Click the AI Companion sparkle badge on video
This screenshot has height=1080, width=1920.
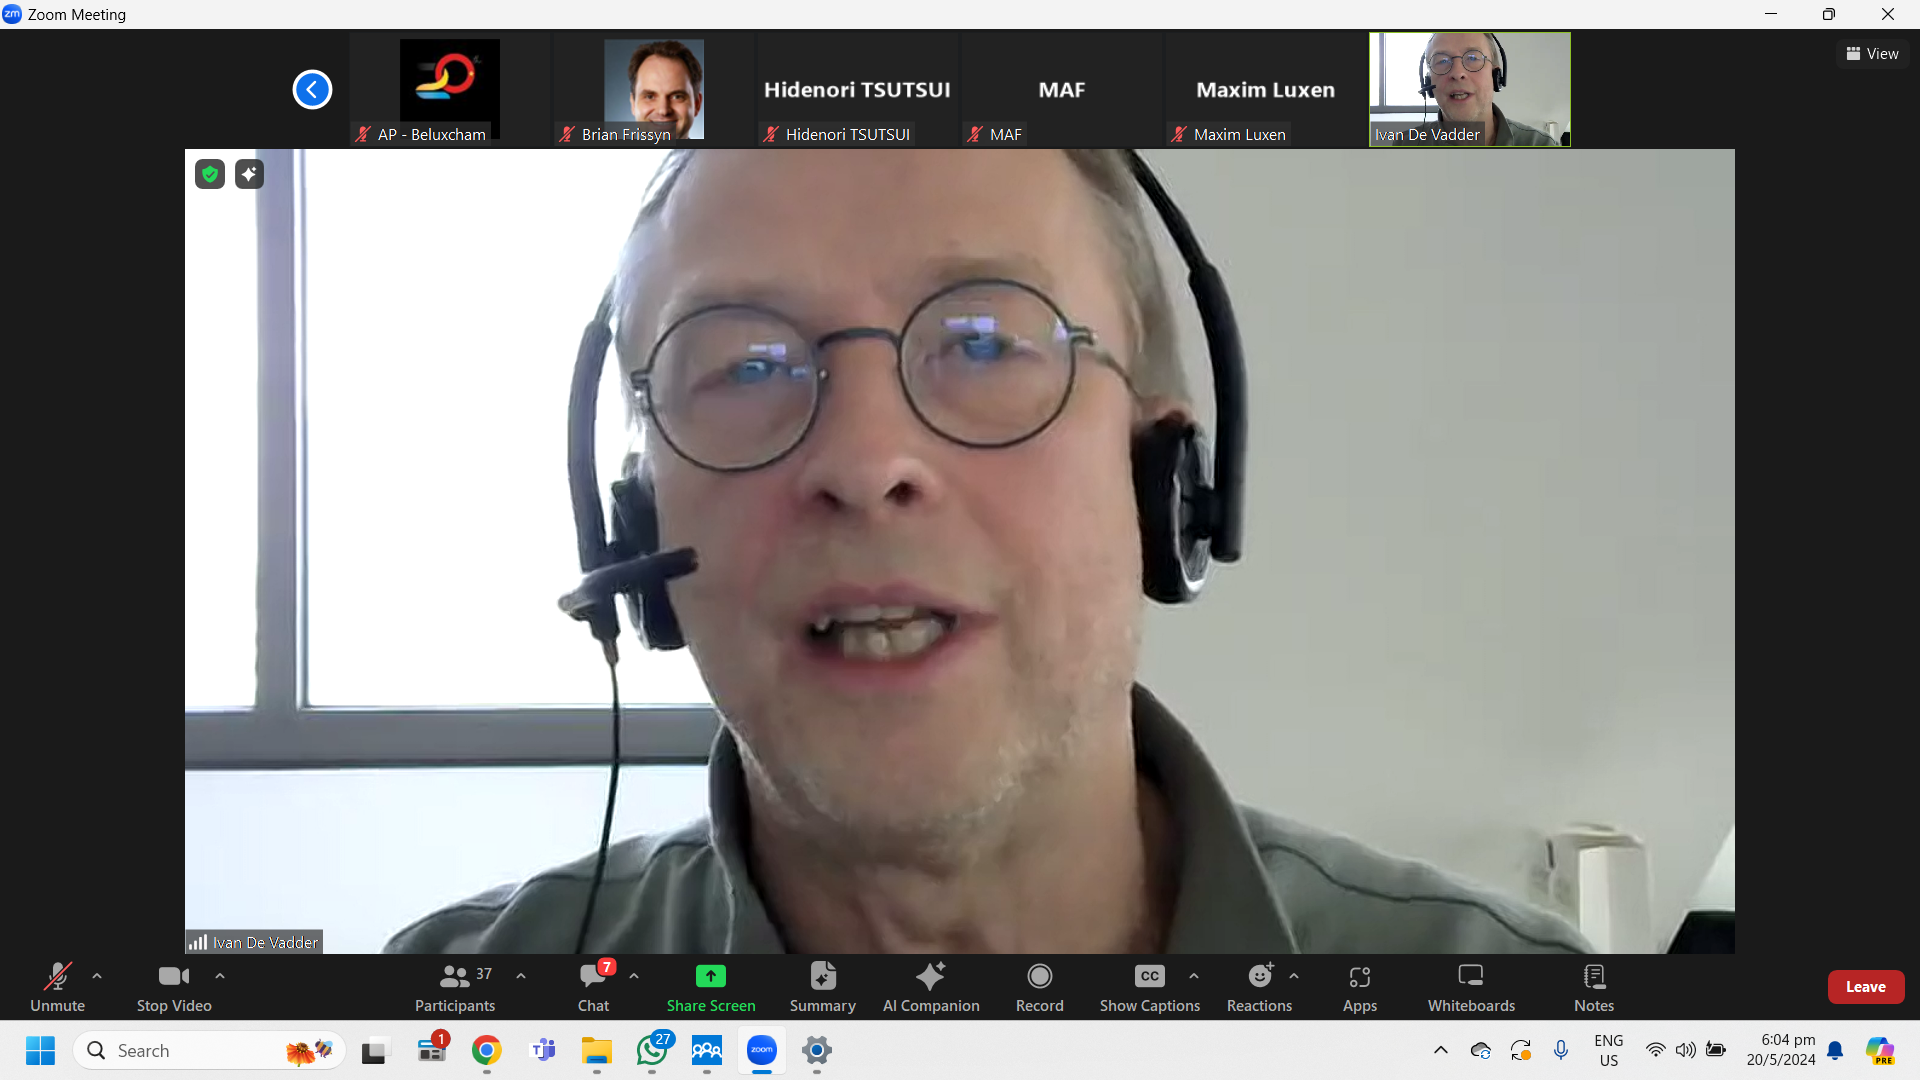click(x=249, y=174)
